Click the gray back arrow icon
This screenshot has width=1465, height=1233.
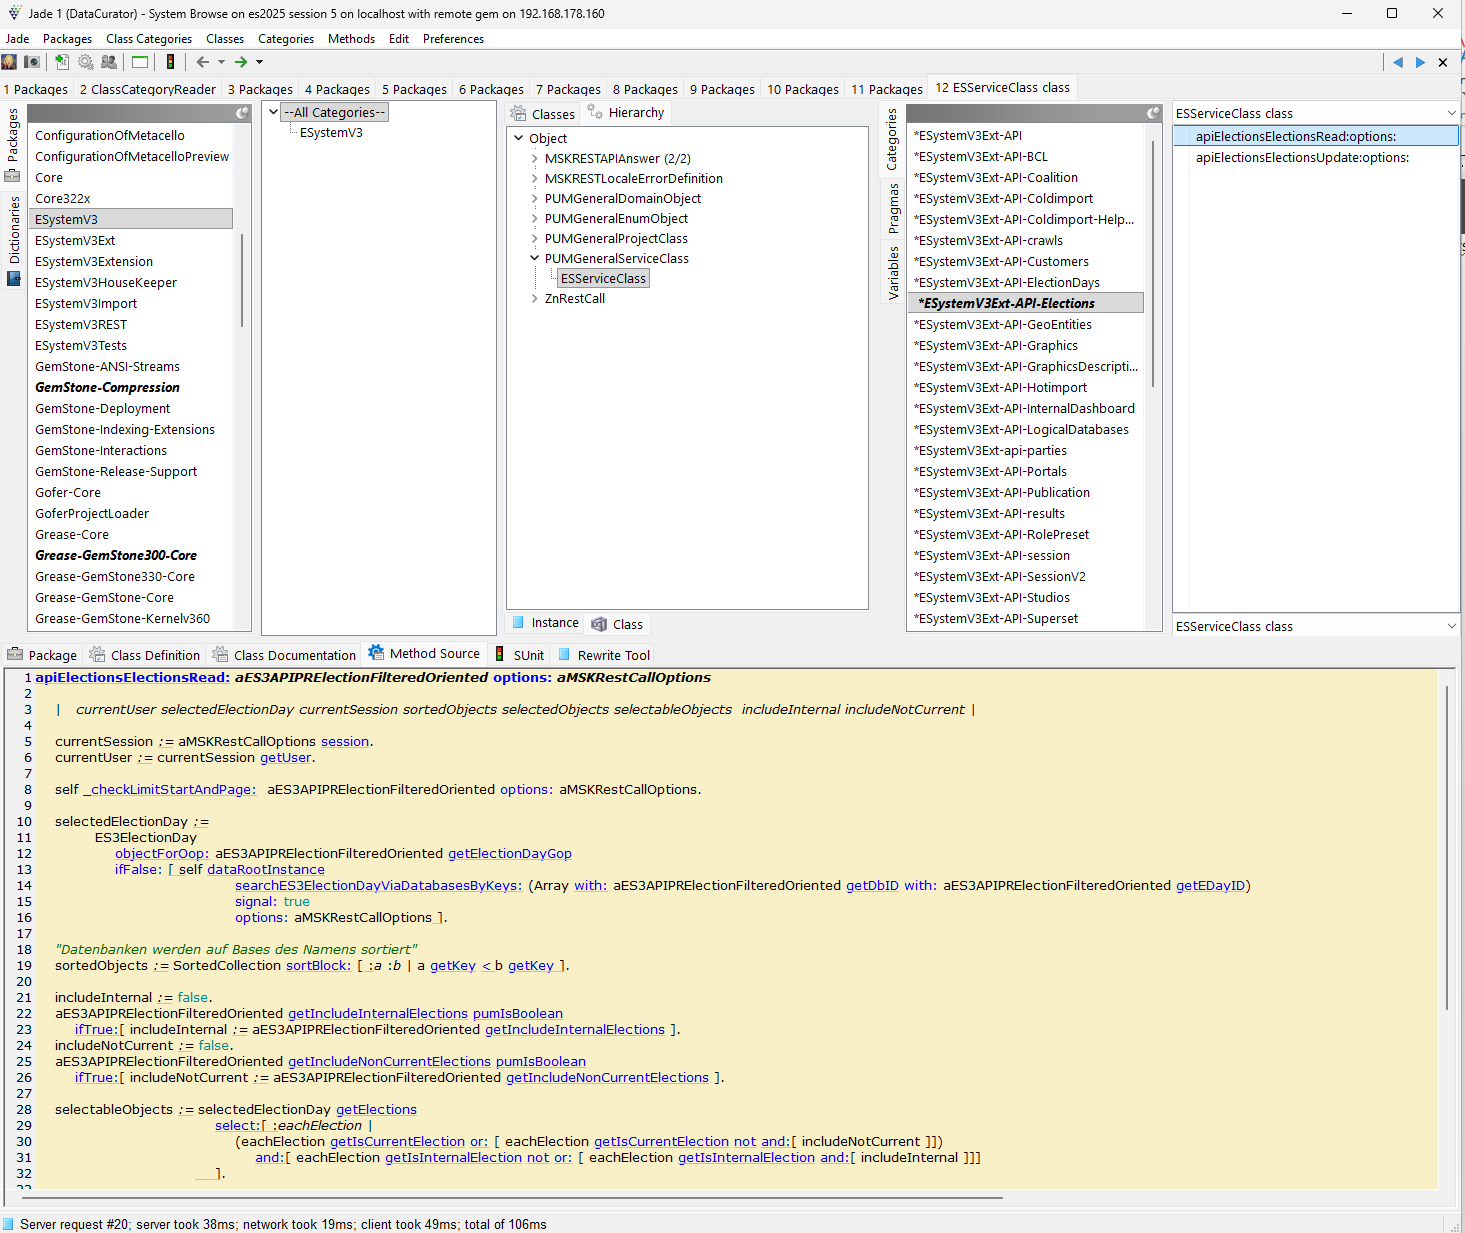click(x=203, y=62)
